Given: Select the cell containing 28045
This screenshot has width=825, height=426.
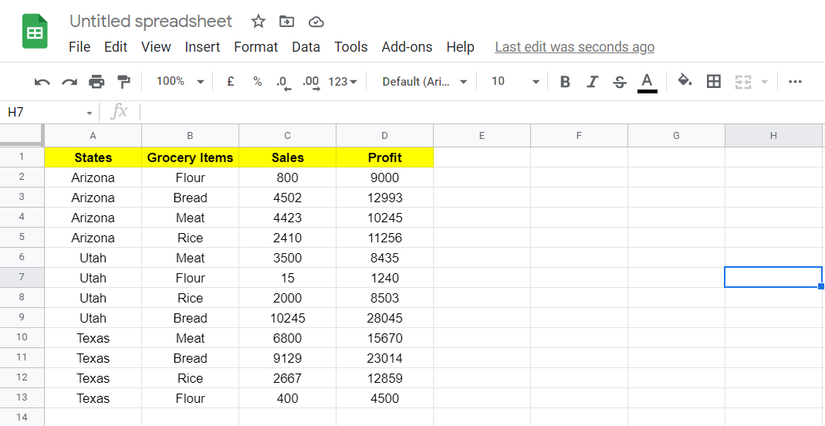Looking at the screenshot, I should pyautogui.click(x=385, y=318).
